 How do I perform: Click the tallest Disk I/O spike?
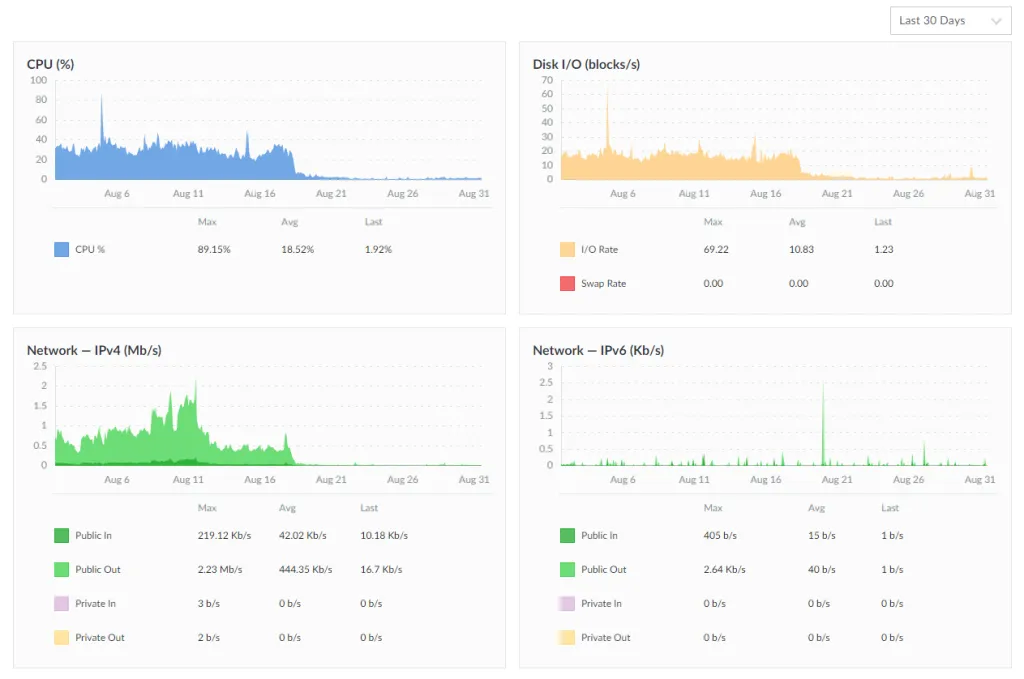pos(607,93)
